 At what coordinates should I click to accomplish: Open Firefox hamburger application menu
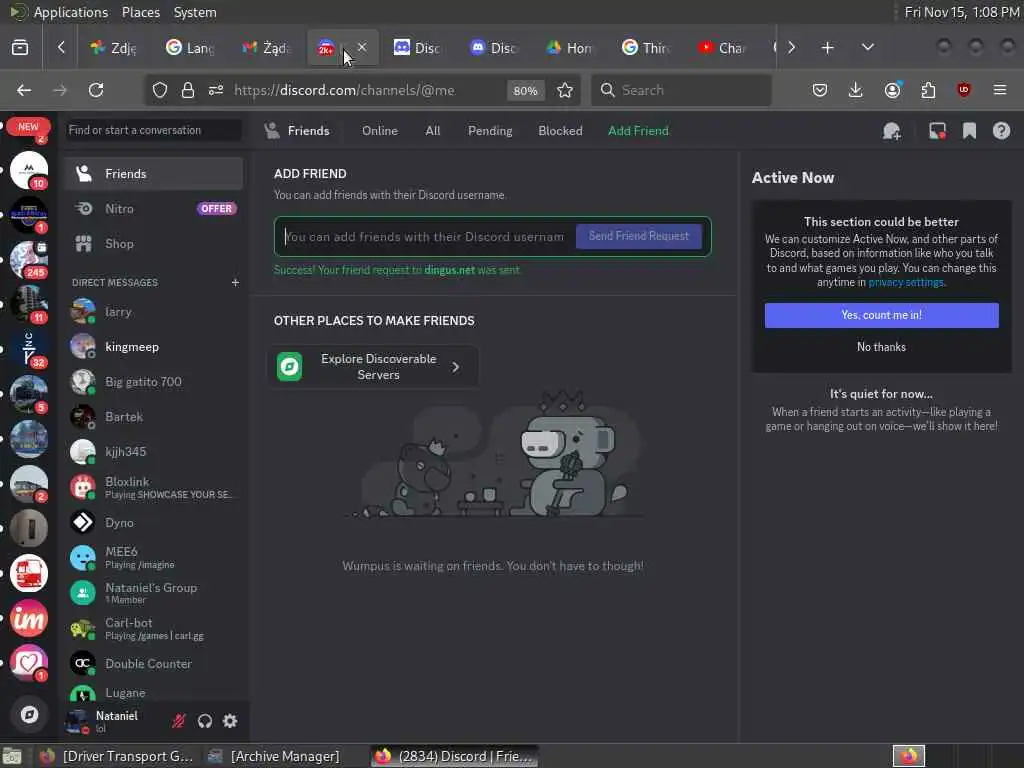point(1000,90)
